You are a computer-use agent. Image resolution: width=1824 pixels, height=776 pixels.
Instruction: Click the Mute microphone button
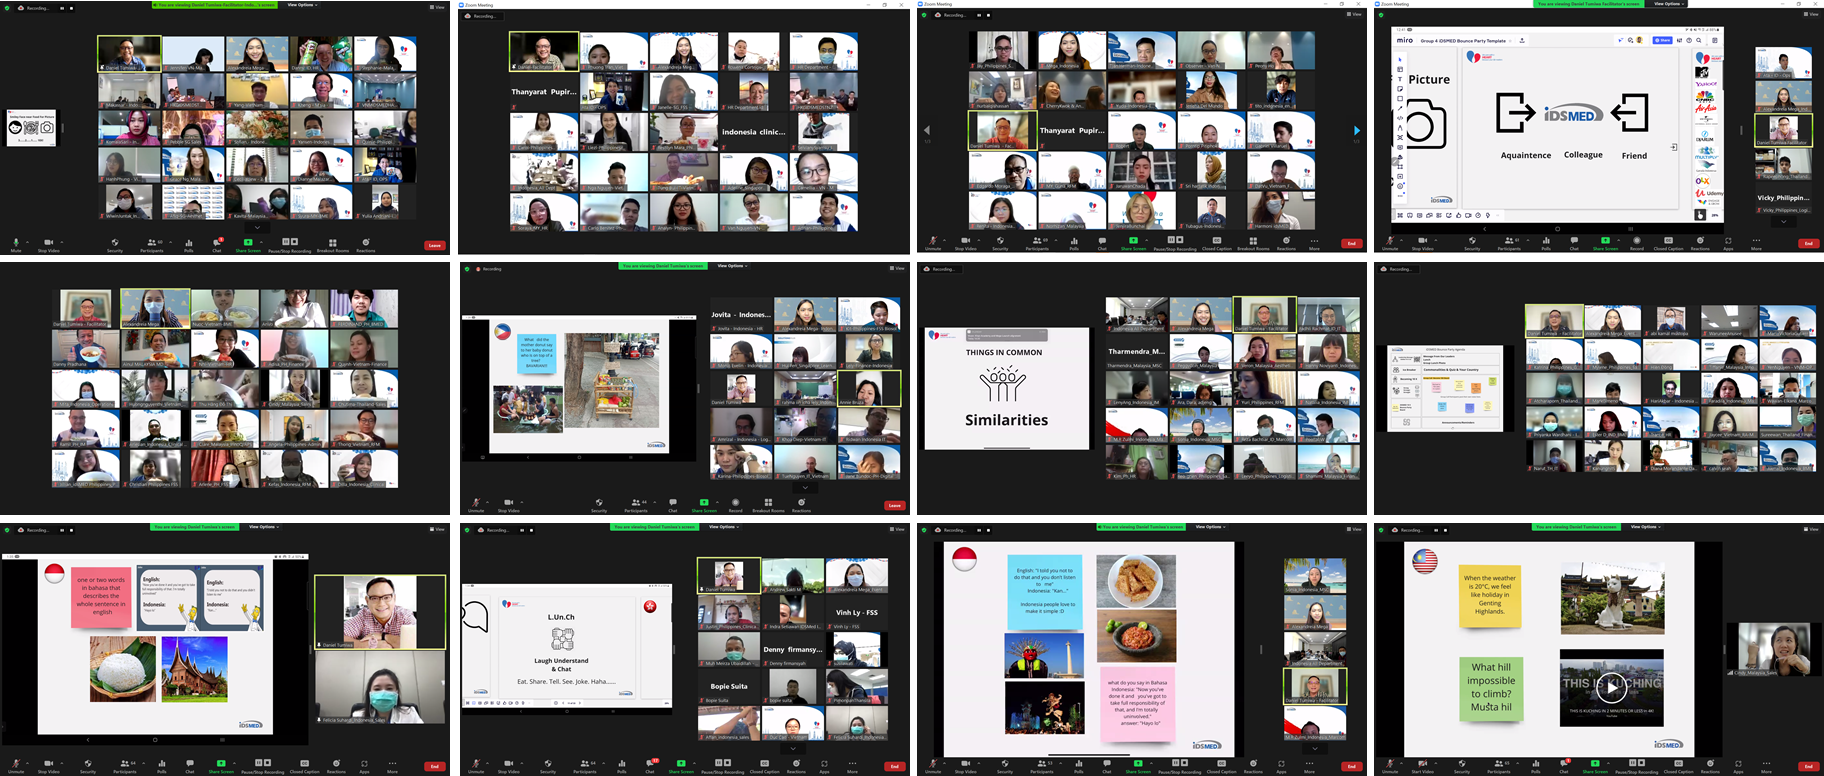(15, 244)
